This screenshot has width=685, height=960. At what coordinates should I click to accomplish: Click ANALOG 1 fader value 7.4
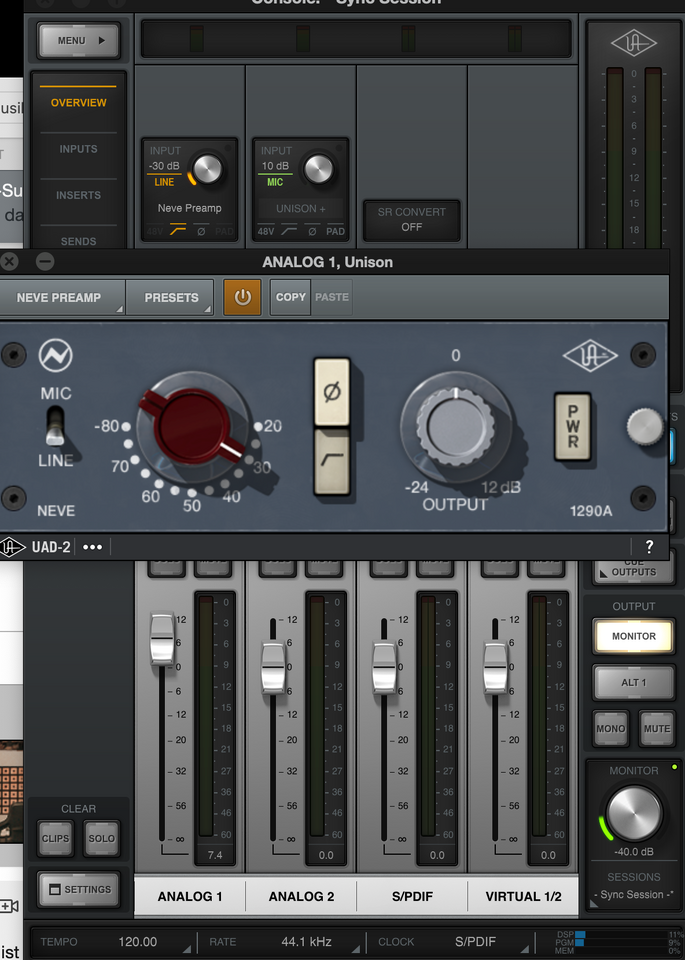(x=215, y=855)
